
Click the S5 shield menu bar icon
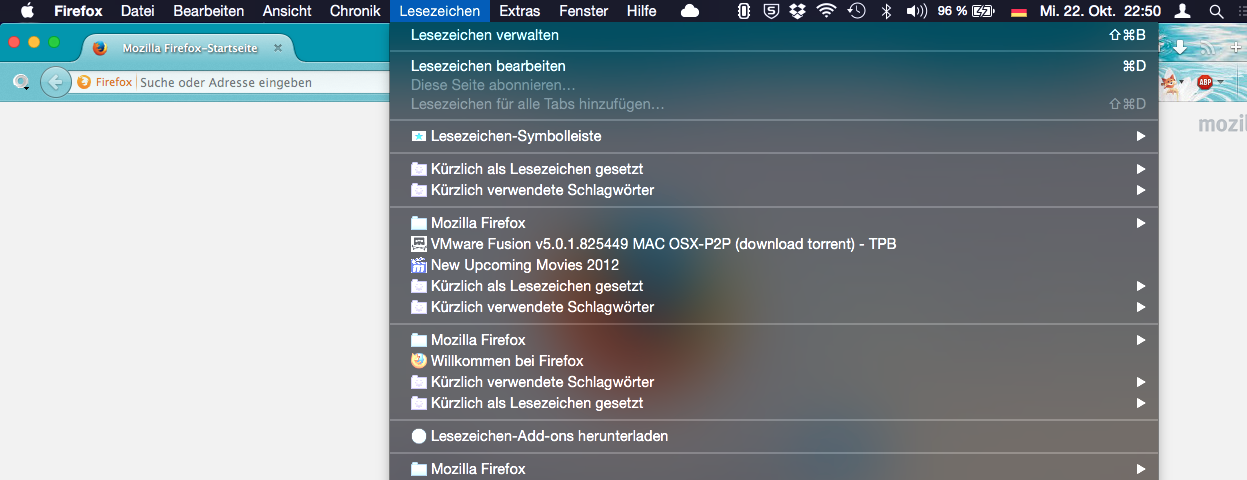click(771, 11)
